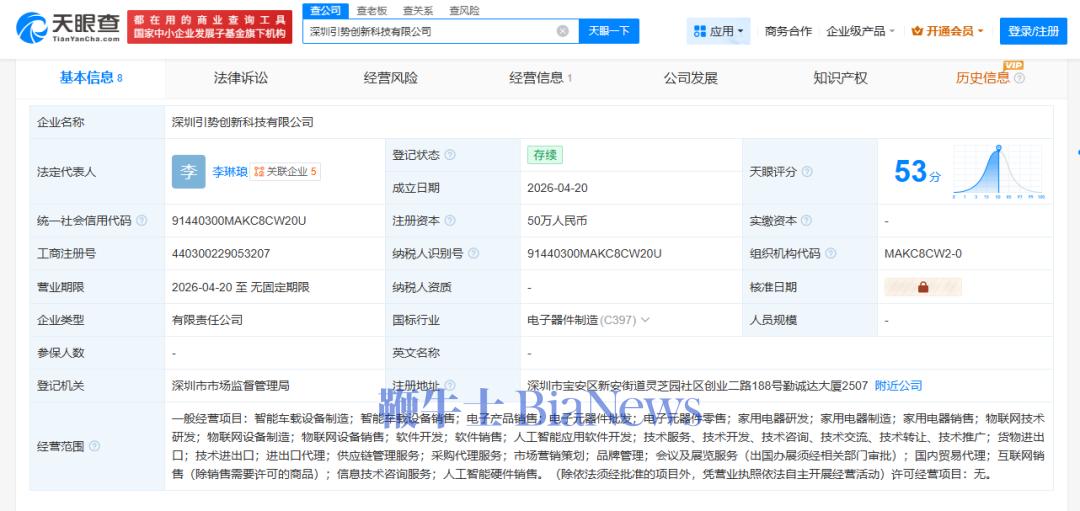This screenshot has width=1080, height=511.
Task: Click the 天眼一下 search button
Action: coord(609,31)
